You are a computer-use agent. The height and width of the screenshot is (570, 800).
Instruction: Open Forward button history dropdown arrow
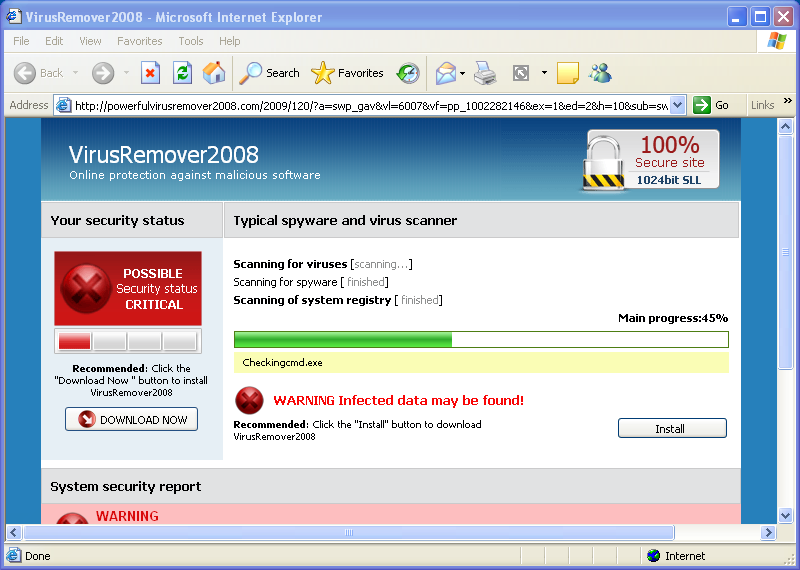[126, 73]
